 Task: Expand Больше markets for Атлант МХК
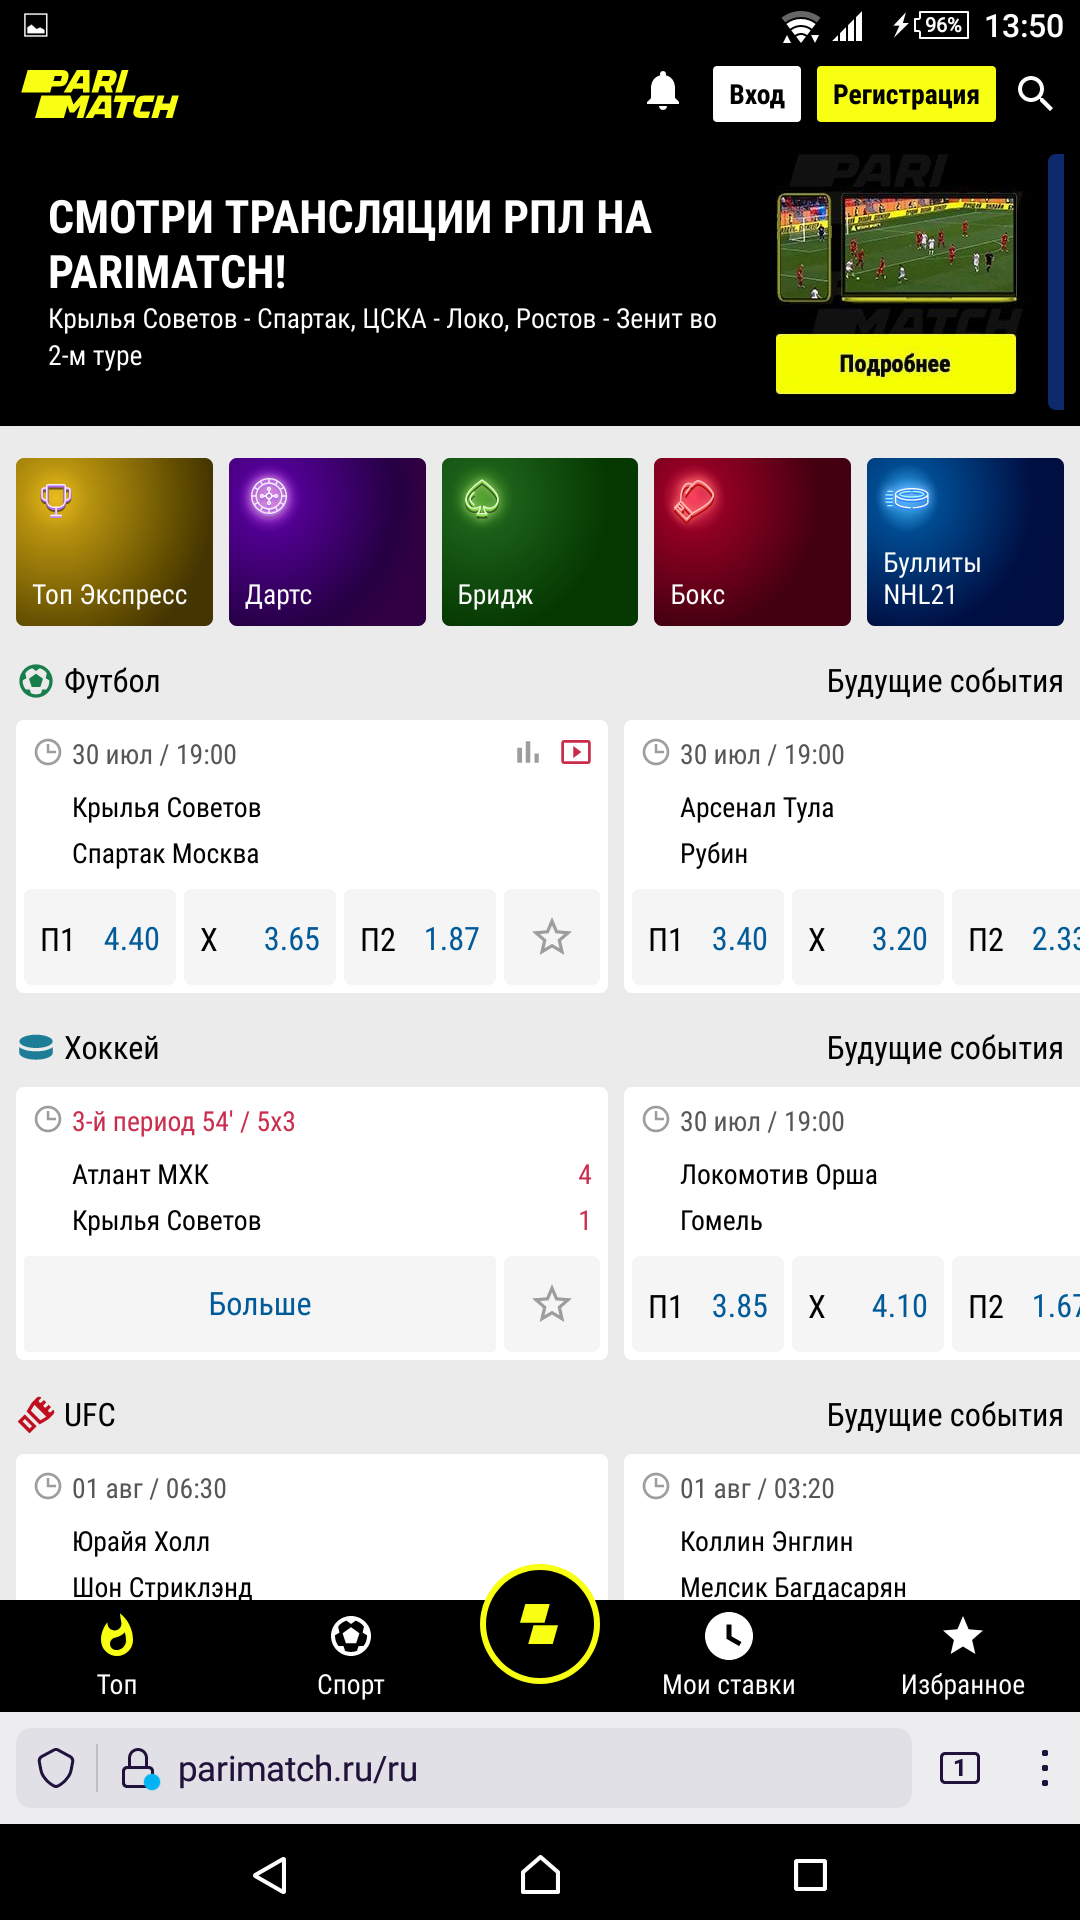click(x=260, y=1304)
